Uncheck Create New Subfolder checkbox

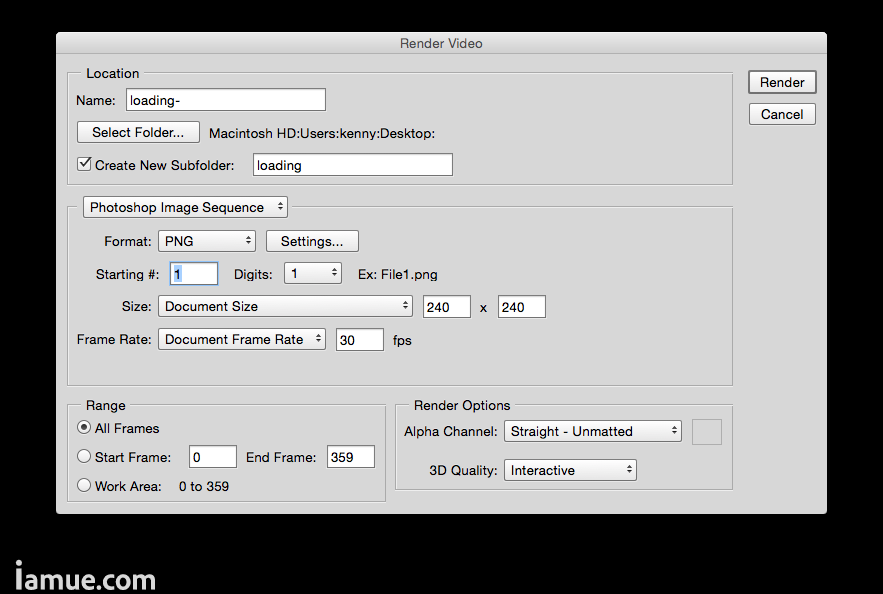84,164
